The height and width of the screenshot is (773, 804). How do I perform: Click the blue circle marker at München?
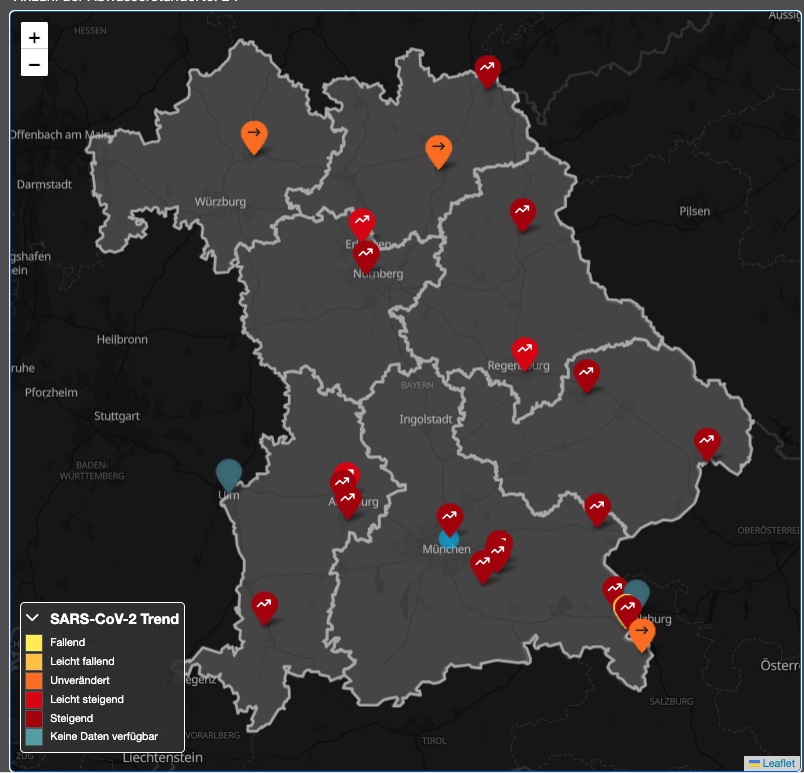tap(449, 540)
